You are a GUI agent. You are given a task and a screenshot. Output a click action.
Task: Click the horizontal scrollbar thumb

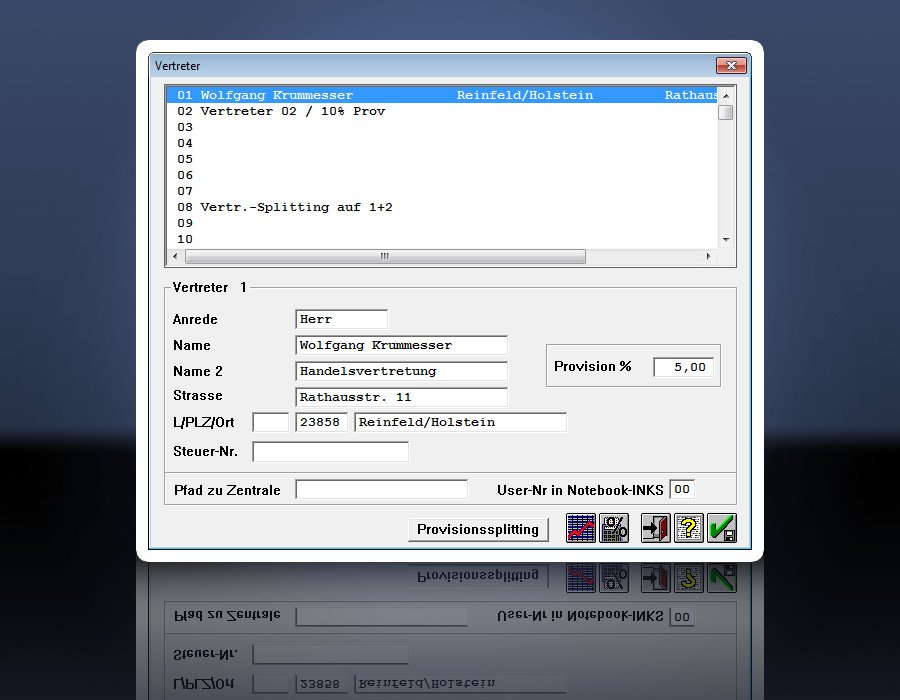point(385,256)
